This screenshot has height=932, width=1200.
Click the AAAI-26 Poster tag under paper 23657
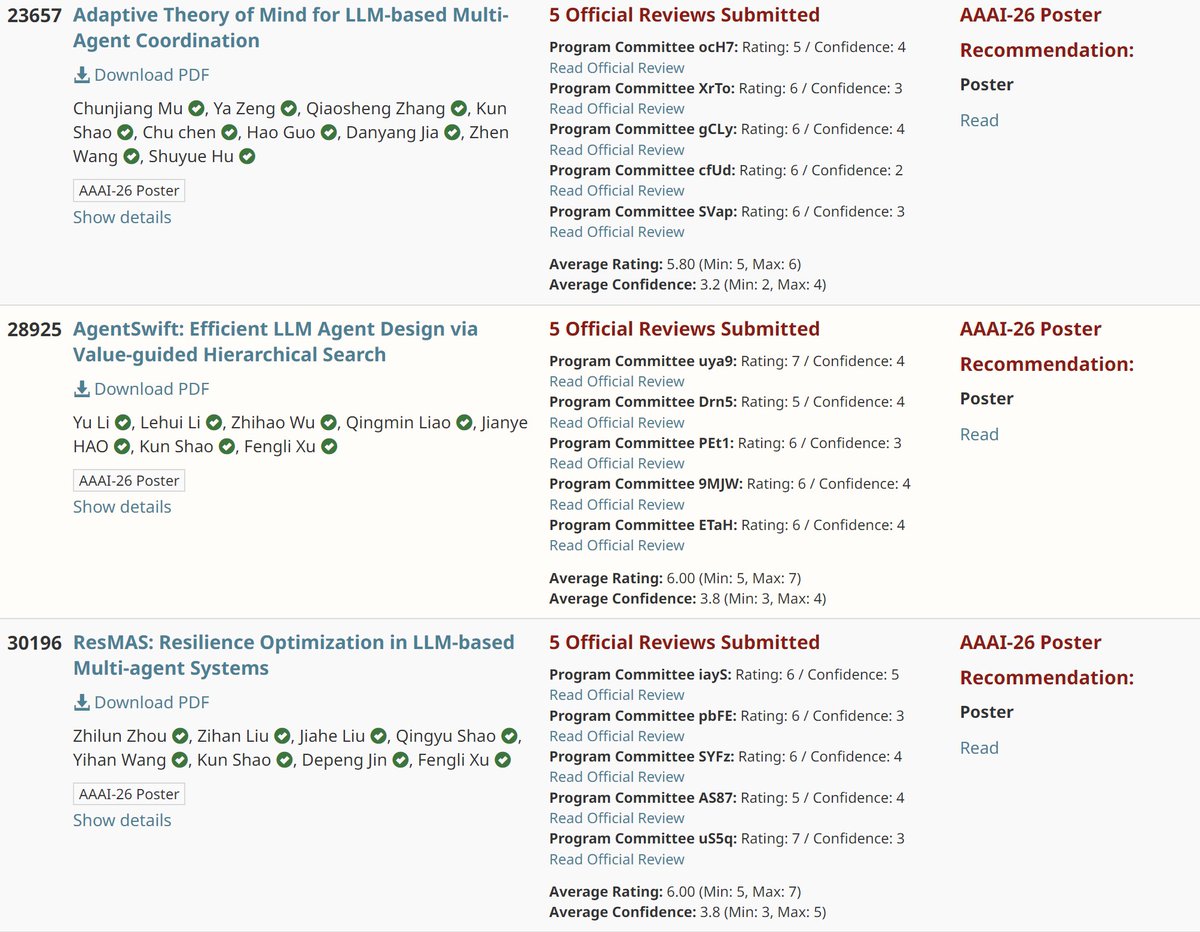(128, 190)
